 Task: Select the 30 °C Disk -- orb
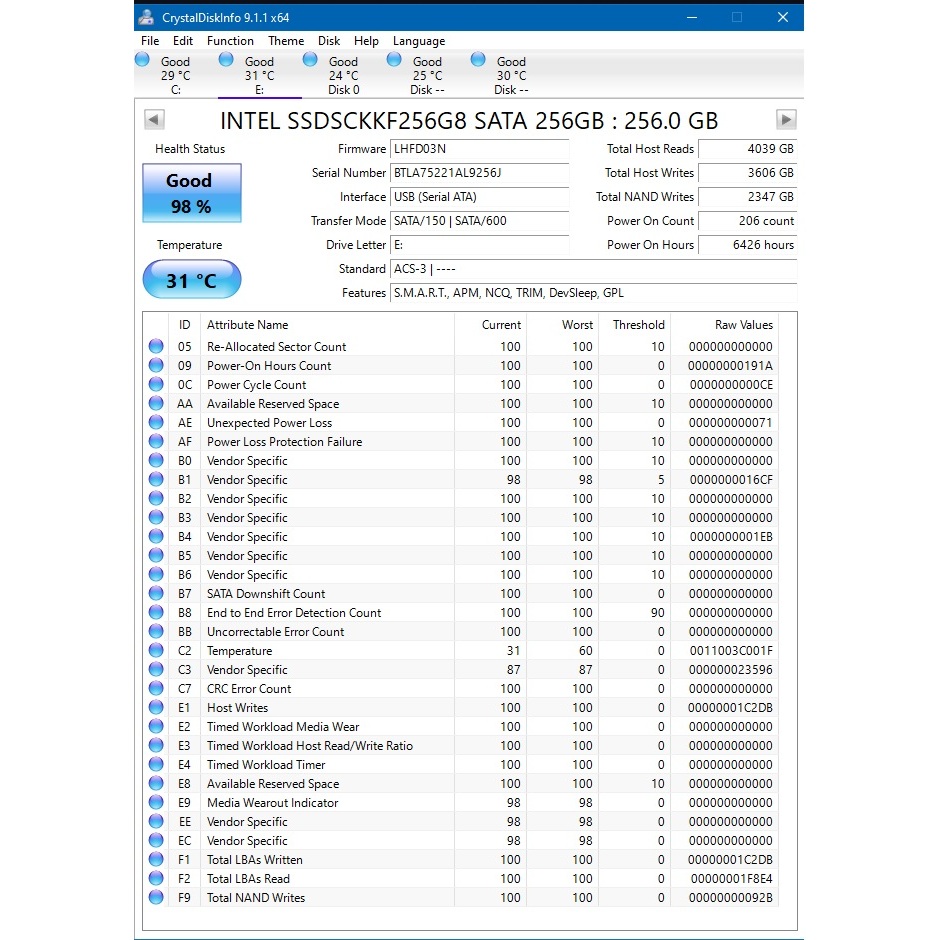tap(478, 61)
